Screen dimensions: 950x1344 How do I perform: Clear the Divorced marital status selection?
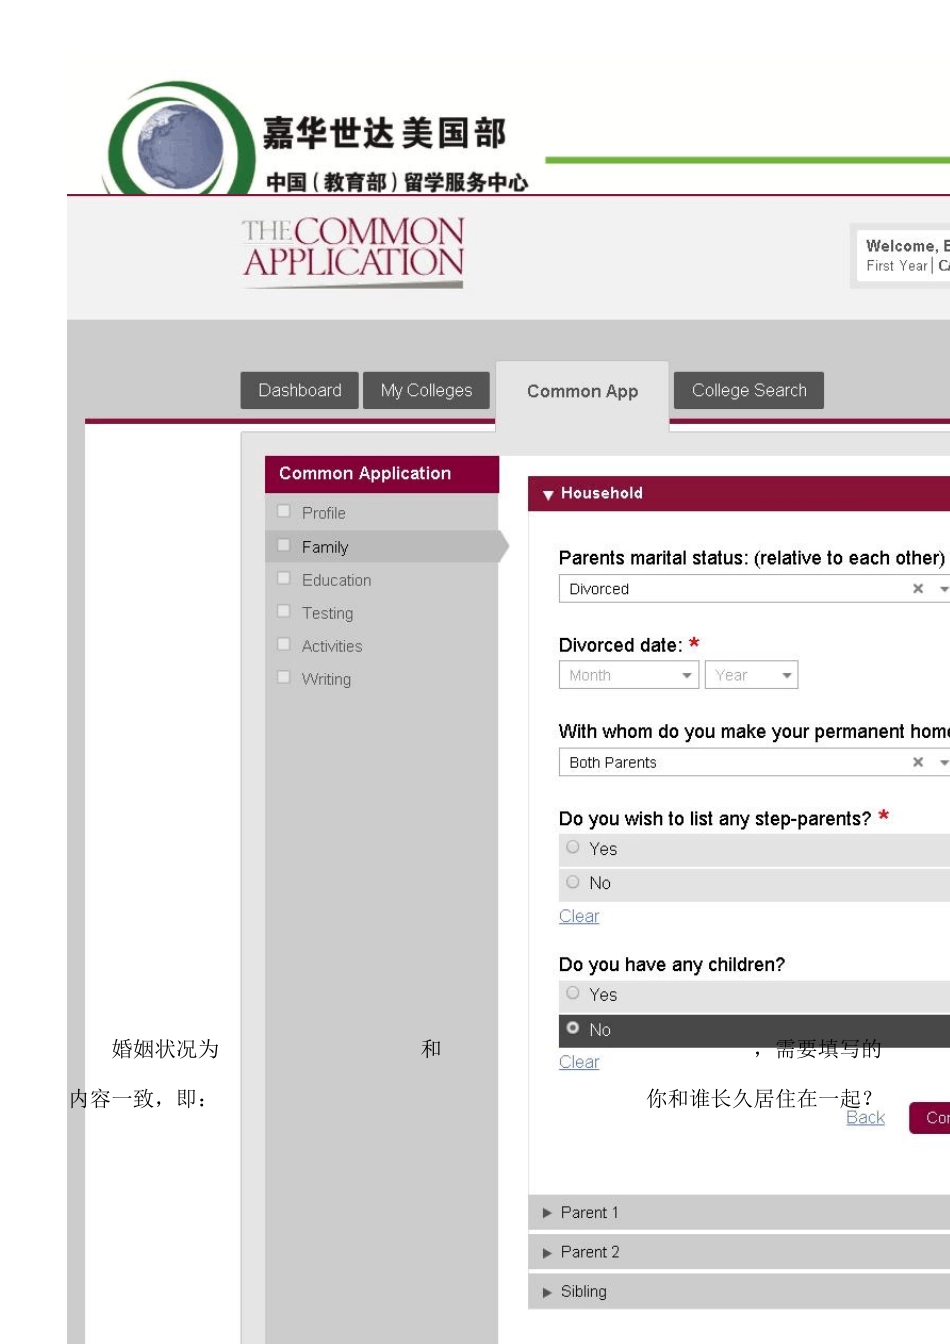point(917,589)
